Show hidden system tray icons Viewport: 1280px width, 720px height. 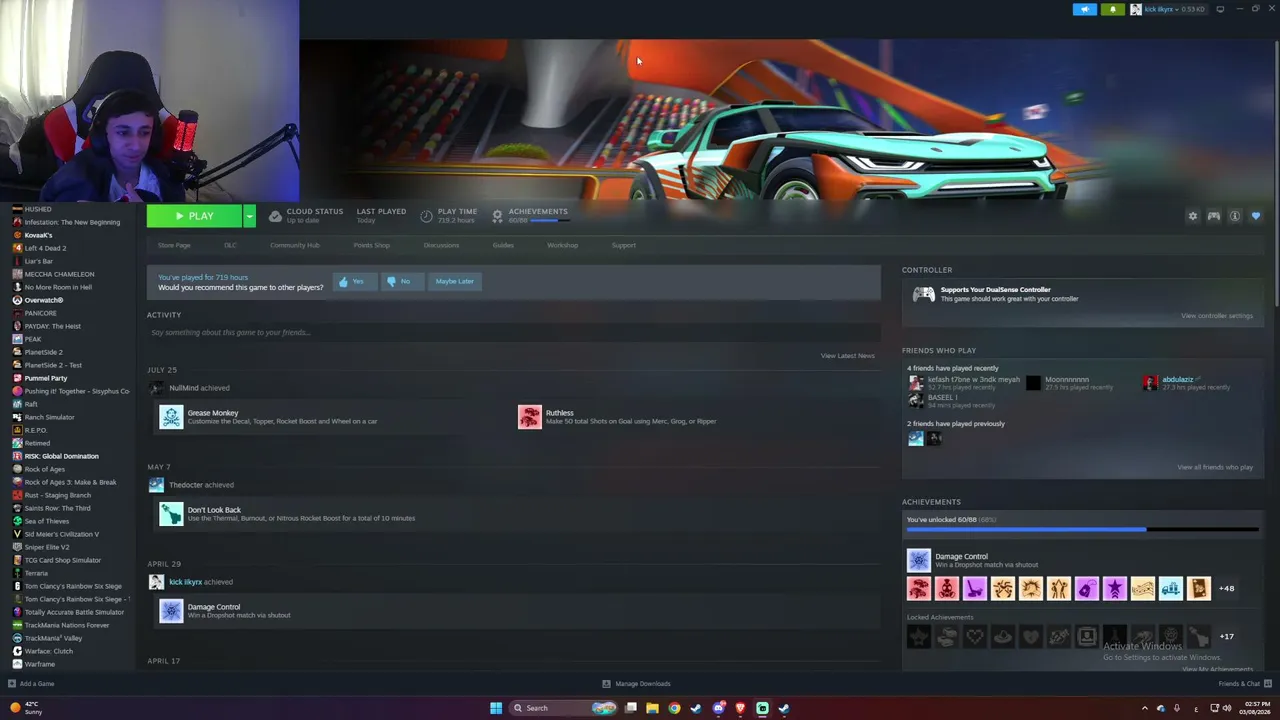tap(1145, 708)
